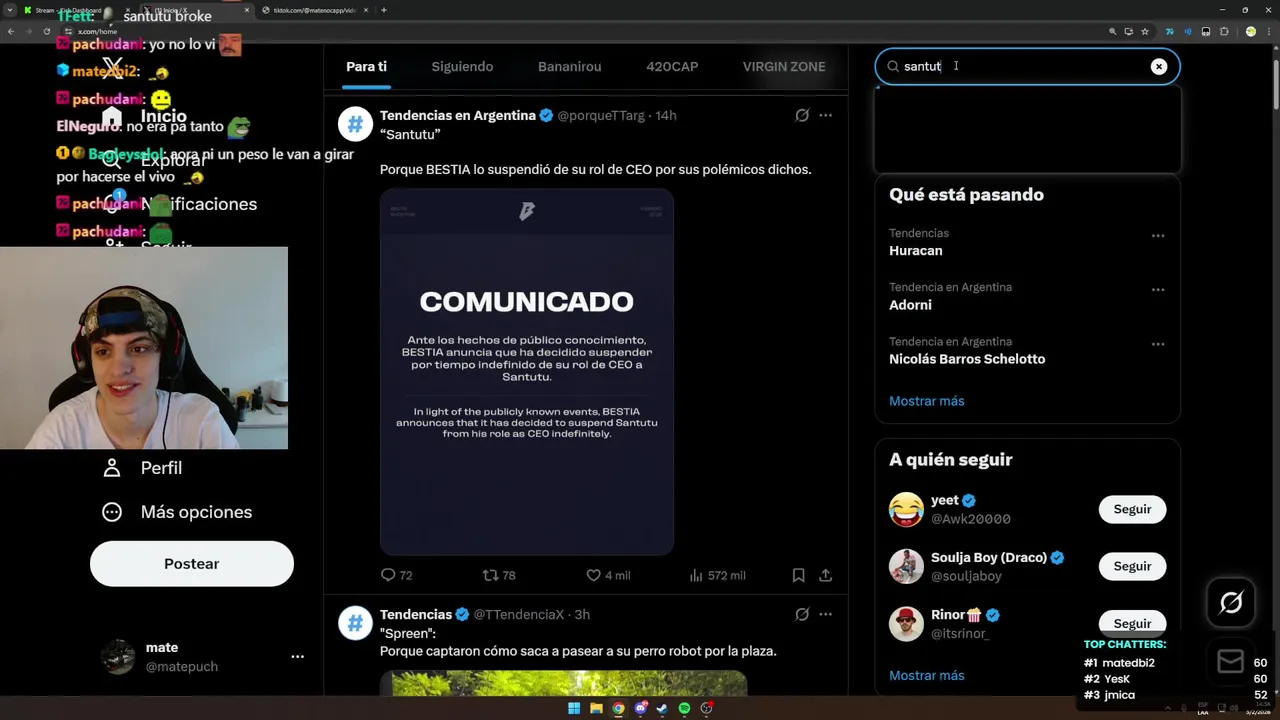Viewport: 1280px width, 720px height.
Task: Open the Tendencias @TTendenciaX avatar
Action: (x=355, y=623)
